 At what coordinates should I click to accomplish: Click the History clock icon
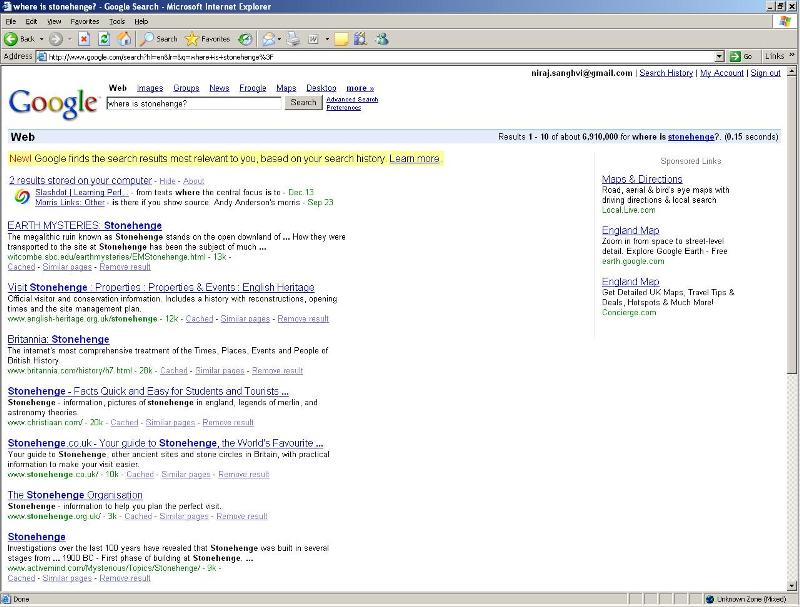click(x=245, y=39)
